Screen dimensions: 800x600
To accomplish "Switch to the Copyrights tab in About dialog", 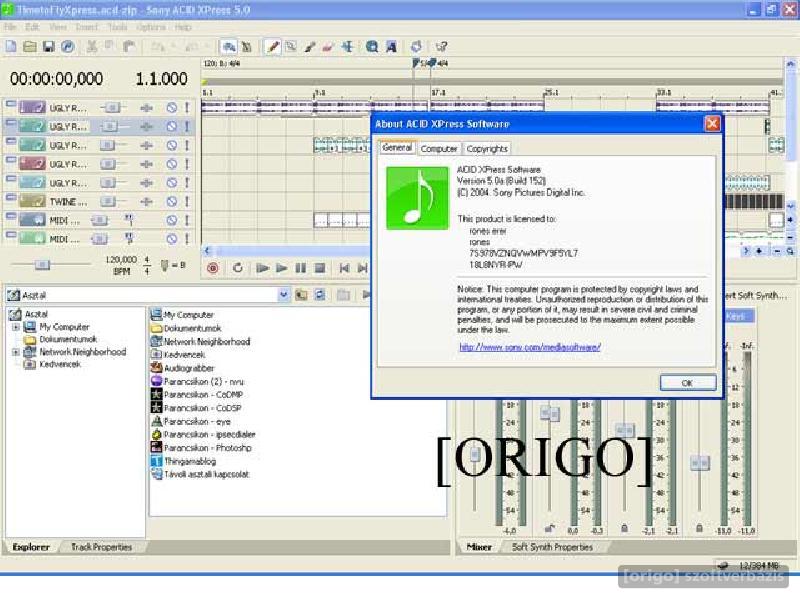I will tap(487, 148).
